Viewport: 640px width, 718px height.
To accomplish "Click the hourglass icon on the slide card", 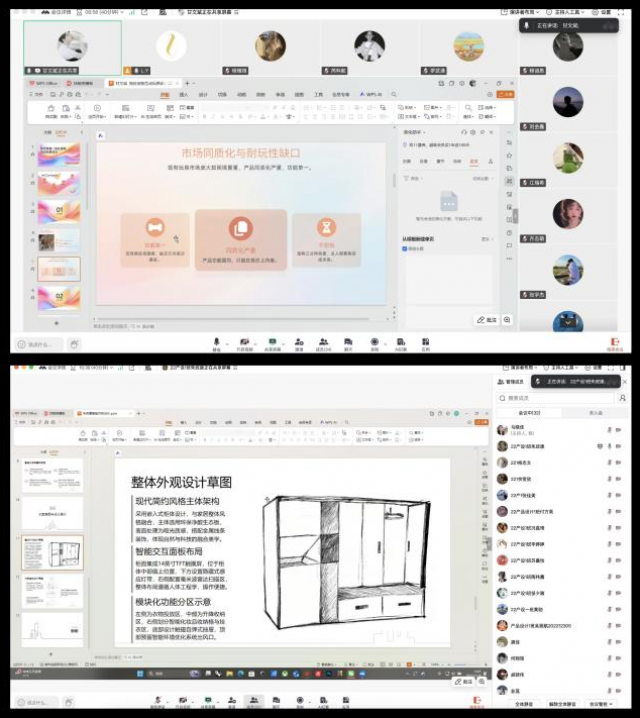I will pyautogui.click(x=326, y=227).
